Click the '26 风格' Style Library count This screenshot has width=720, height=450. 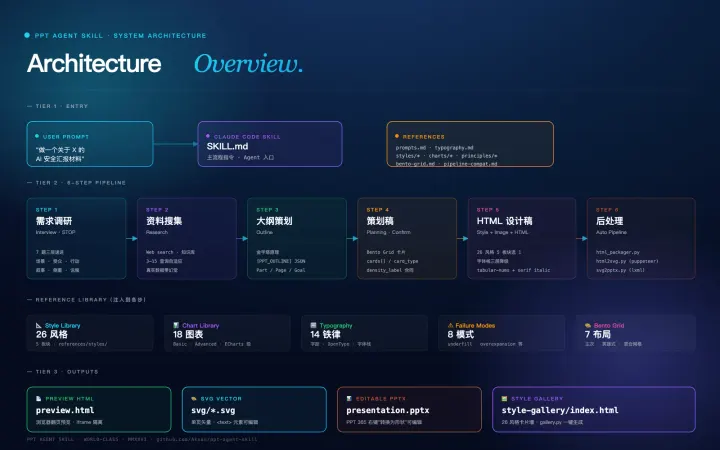[x=51, y=334]
